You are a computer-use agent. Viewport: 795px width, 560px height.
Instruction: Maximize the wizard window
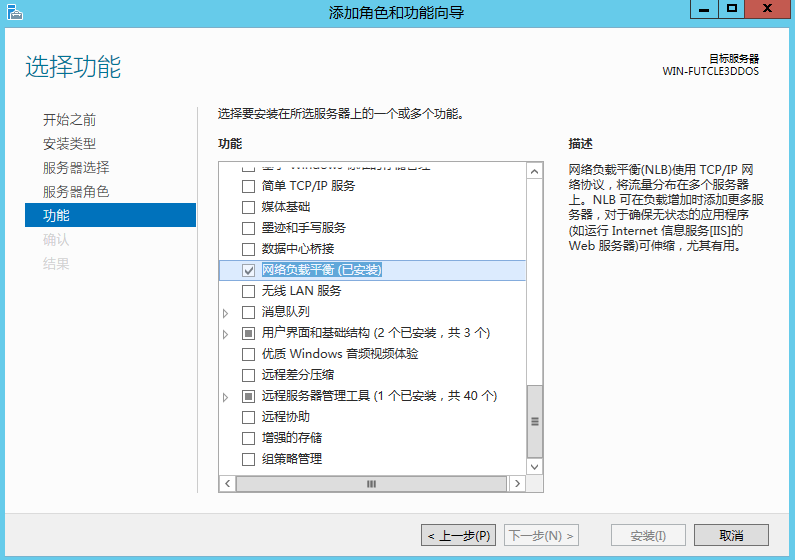(x=731, y=9)
